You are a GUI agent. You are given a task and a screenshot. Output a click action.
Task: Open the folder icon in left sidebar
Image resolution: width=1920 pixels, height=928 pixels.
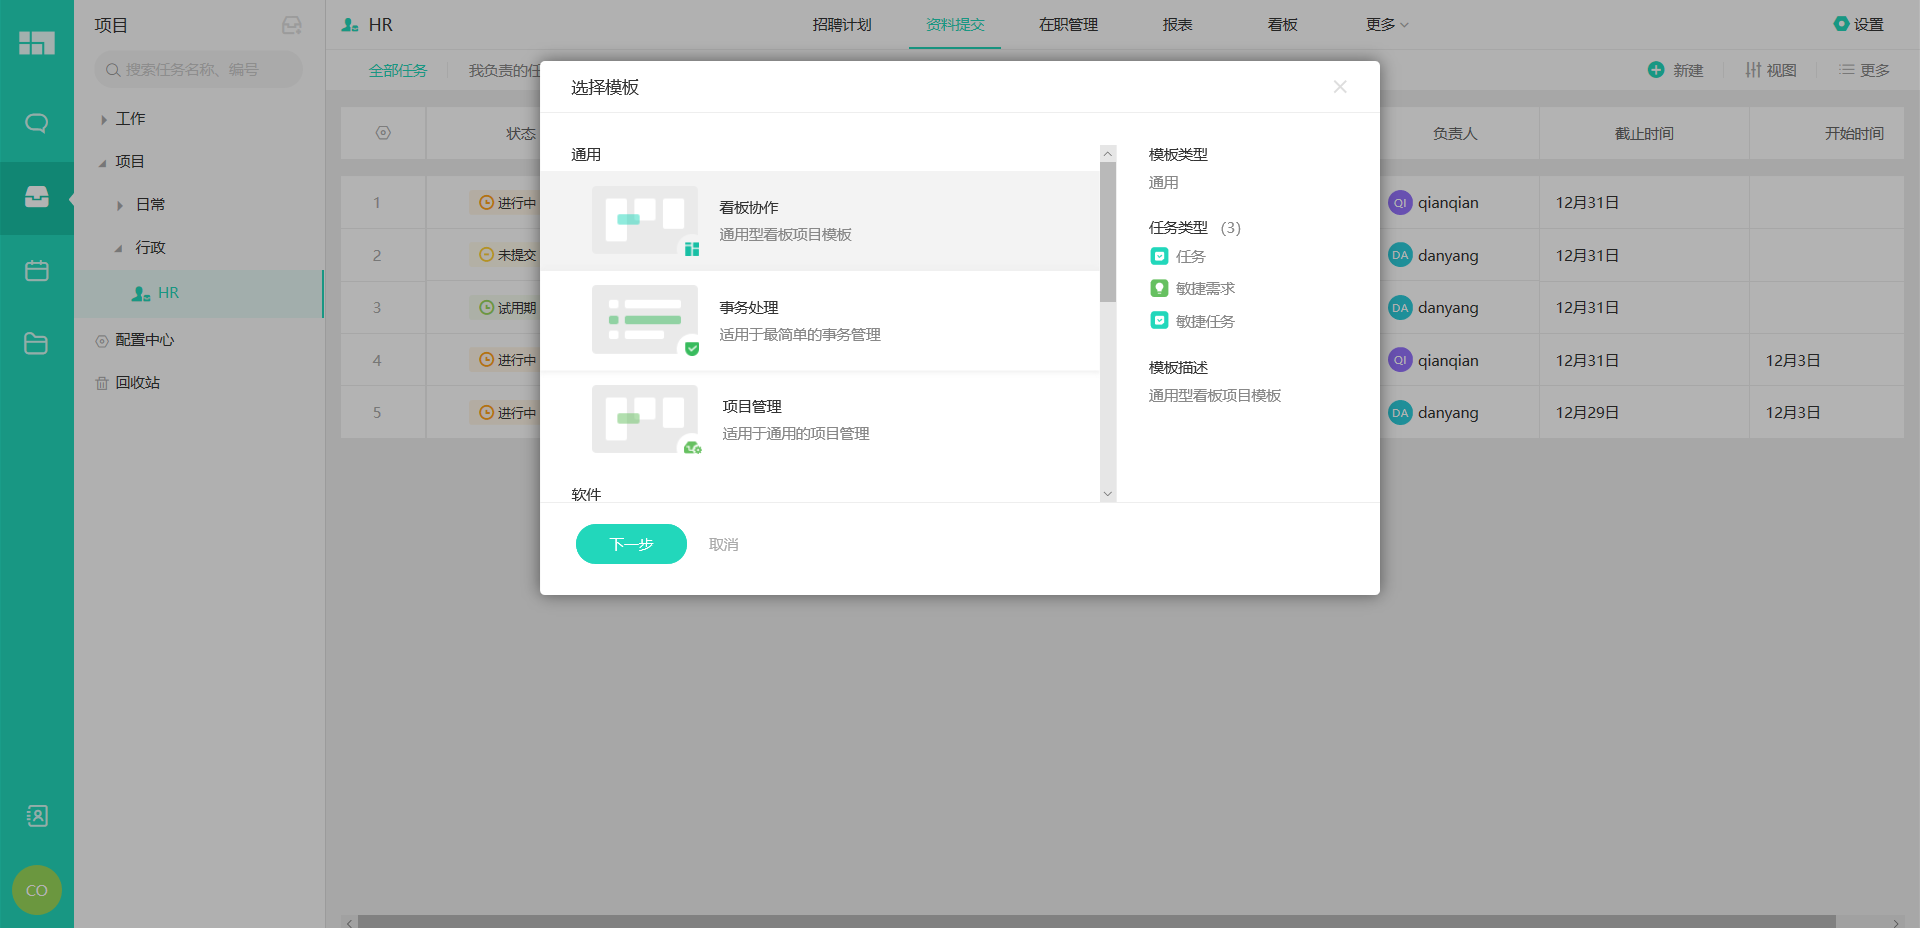(x=36, y=344)
